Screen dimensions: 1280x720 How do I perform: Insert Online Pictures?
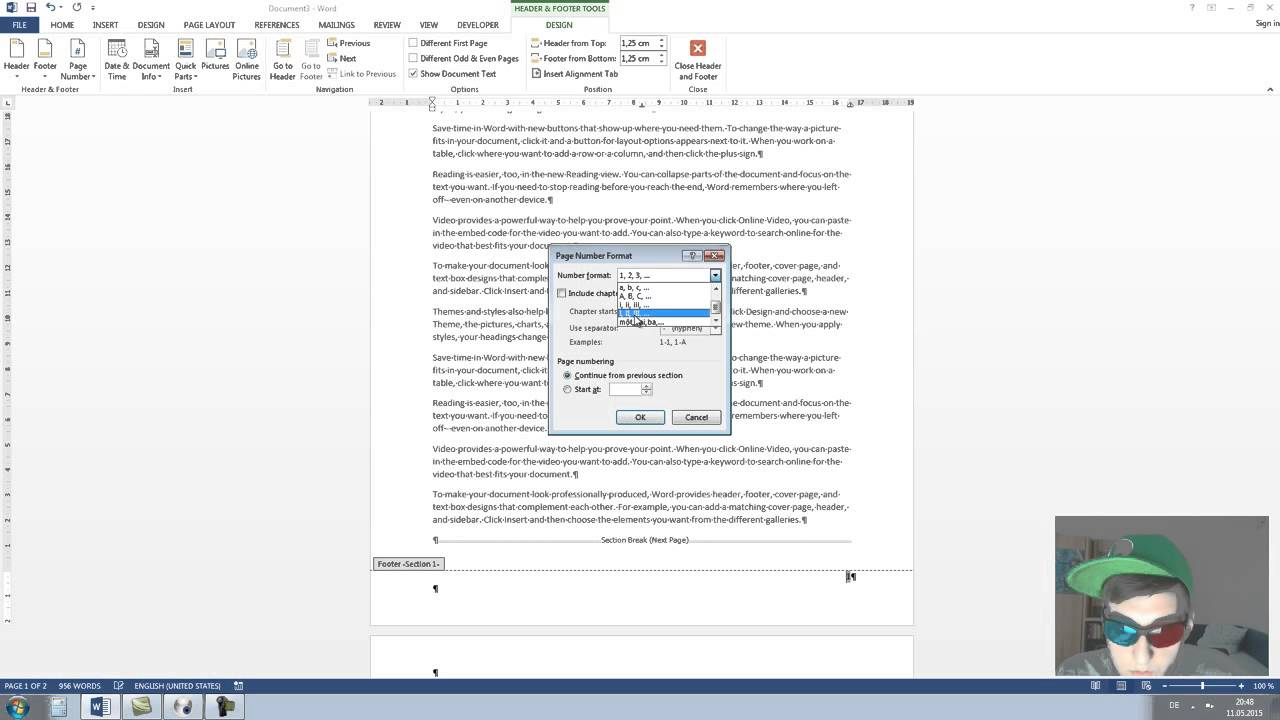[x=246, y=59]
